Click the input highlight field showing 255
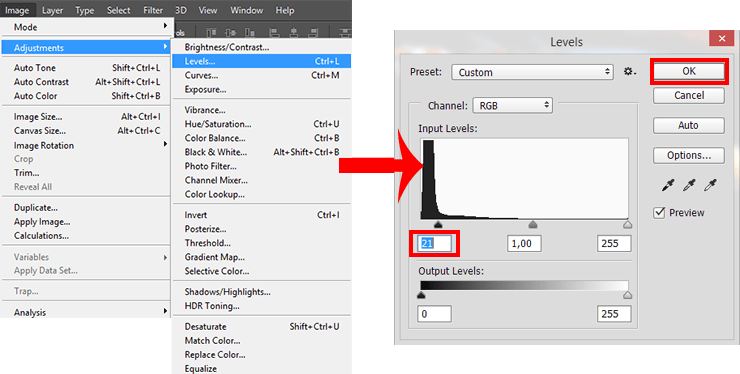Viewport: 740px width, 374px height. click(x=614, y=243)
